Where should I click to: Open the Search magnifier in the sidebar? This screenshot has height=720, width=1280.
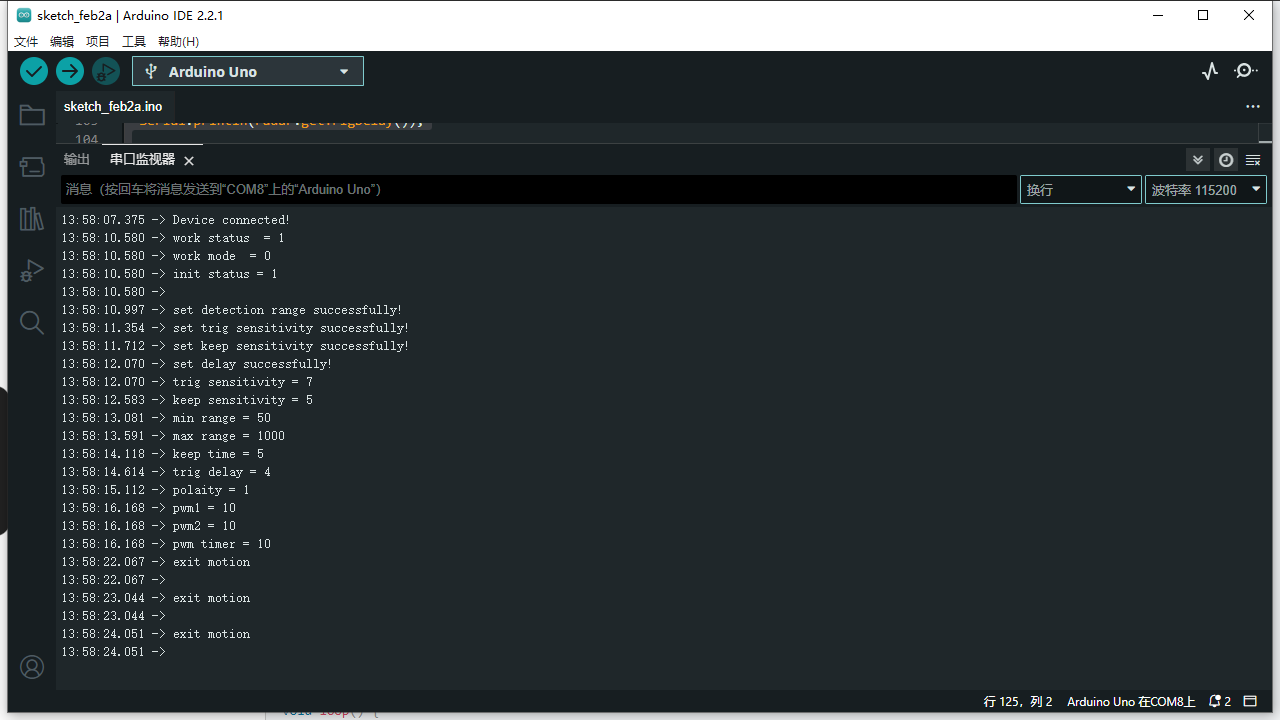pyautogui.click(x=32, y=322)
